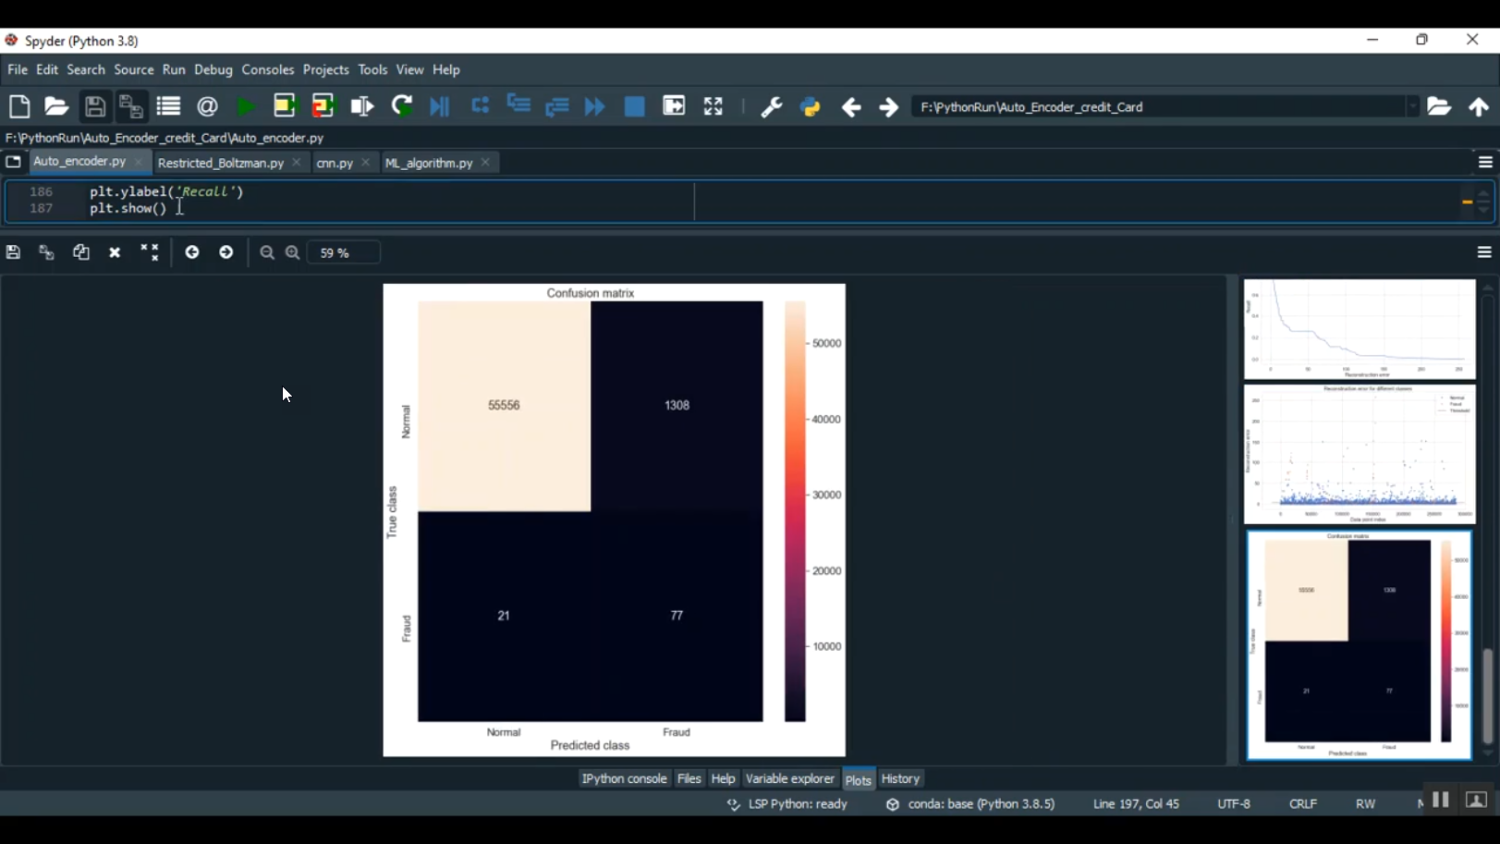Screen dimensions: 1500x844
Task: Copy plot to clipboard icon
Action: click(81, 253)
